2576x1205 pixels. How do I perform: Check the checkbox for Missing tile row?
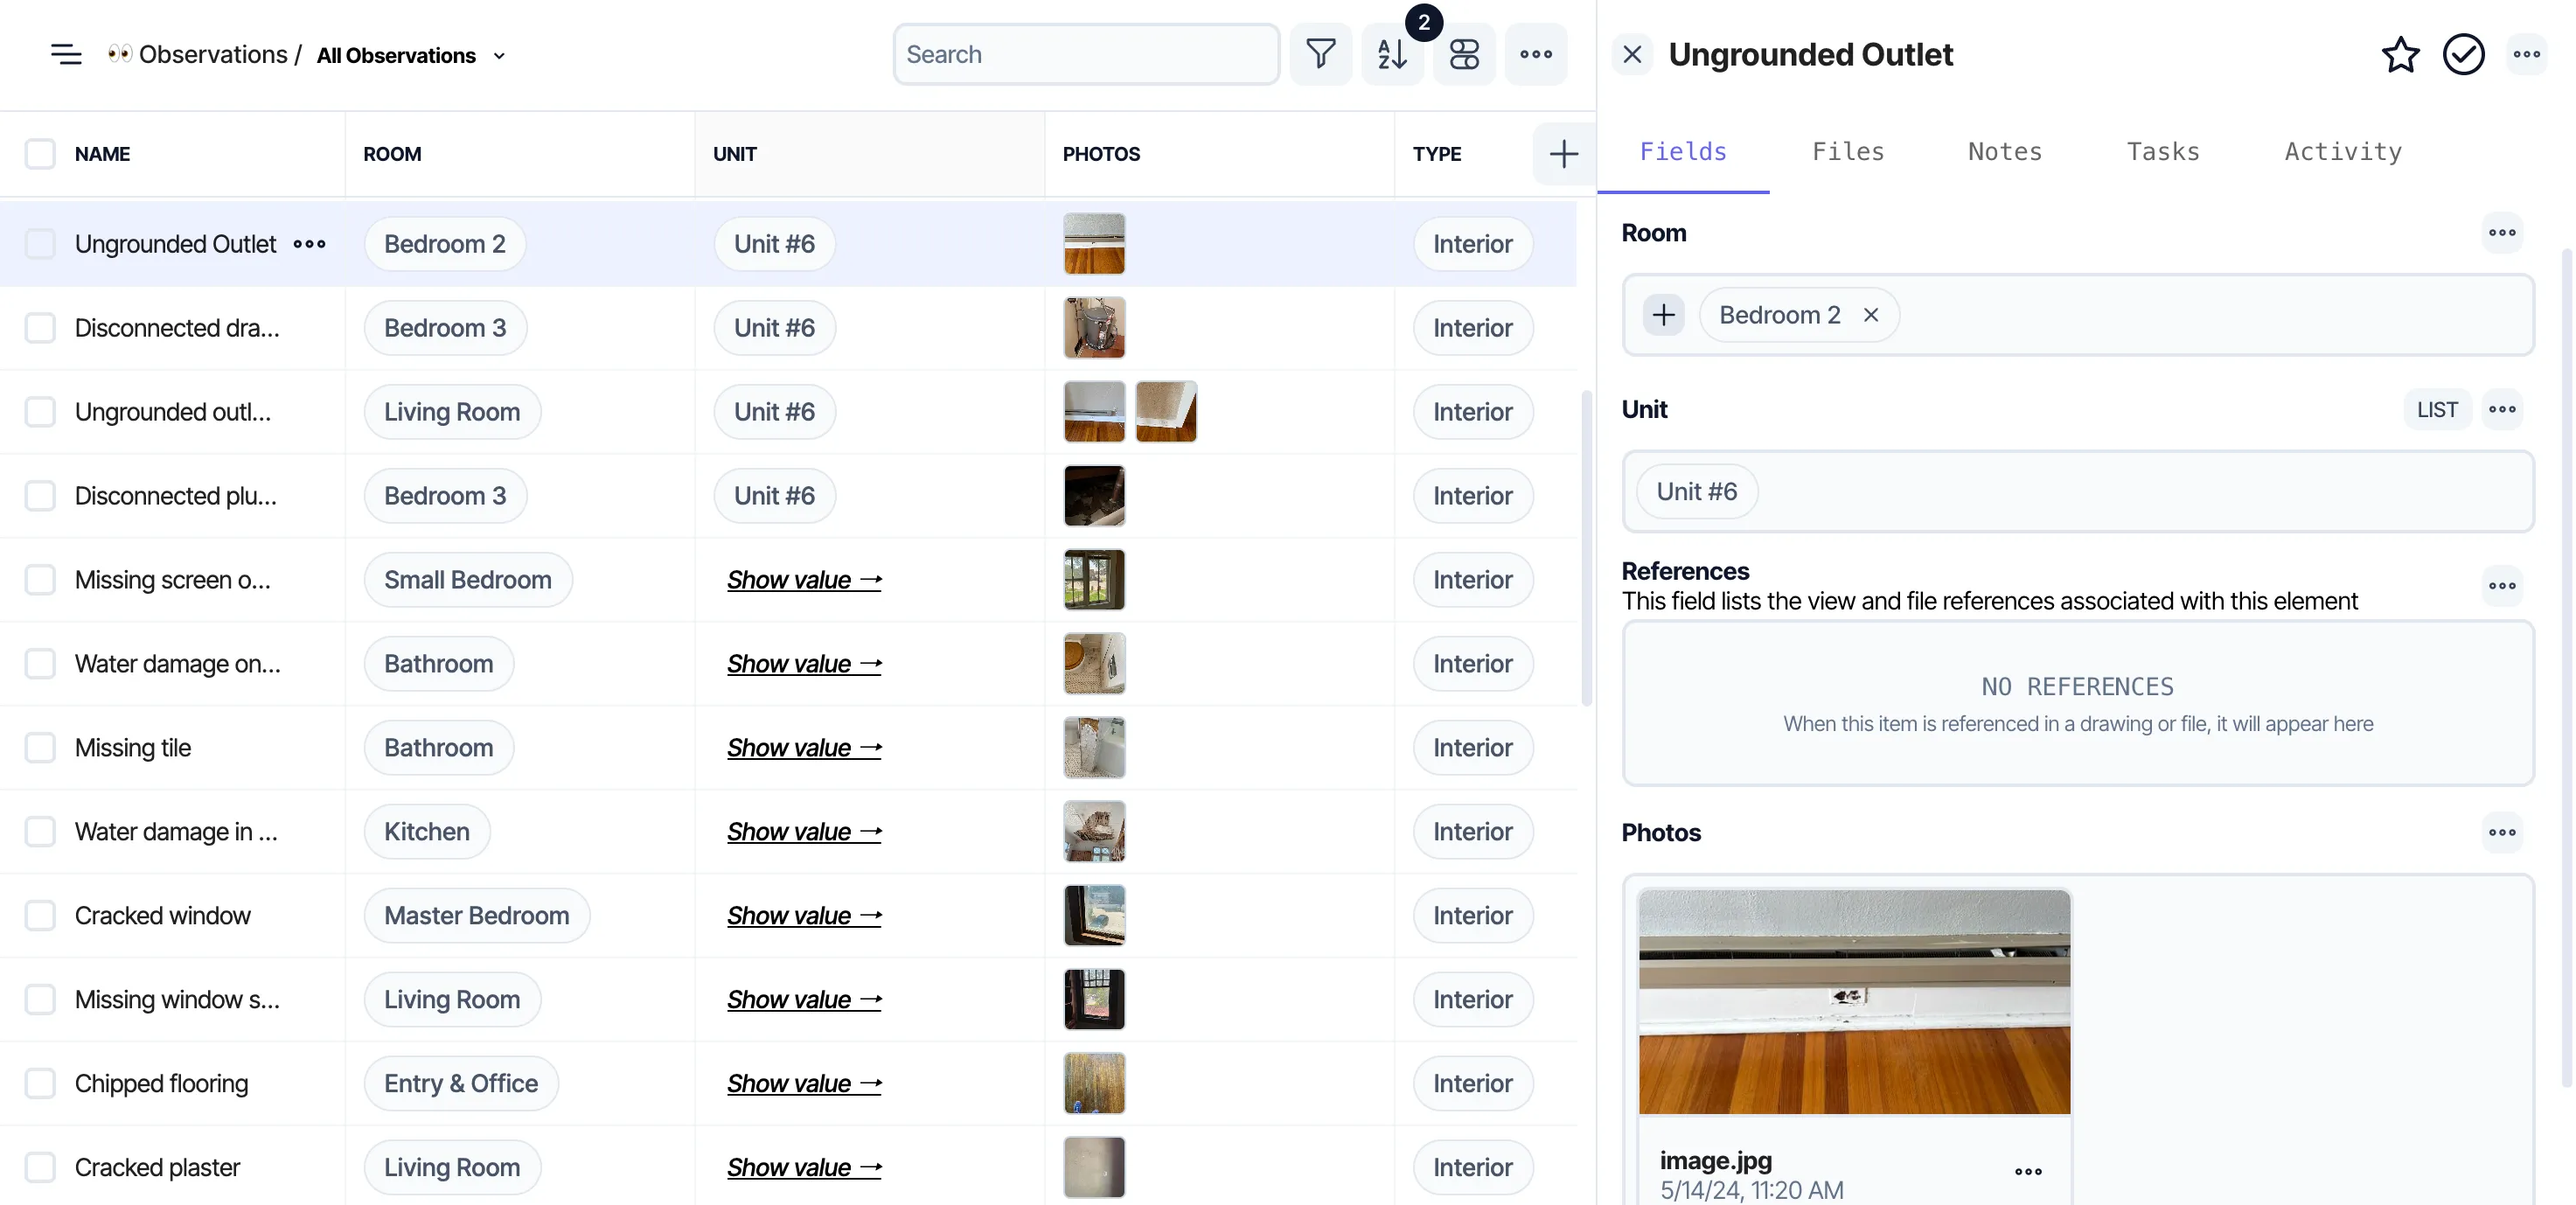tap(39, 747)
